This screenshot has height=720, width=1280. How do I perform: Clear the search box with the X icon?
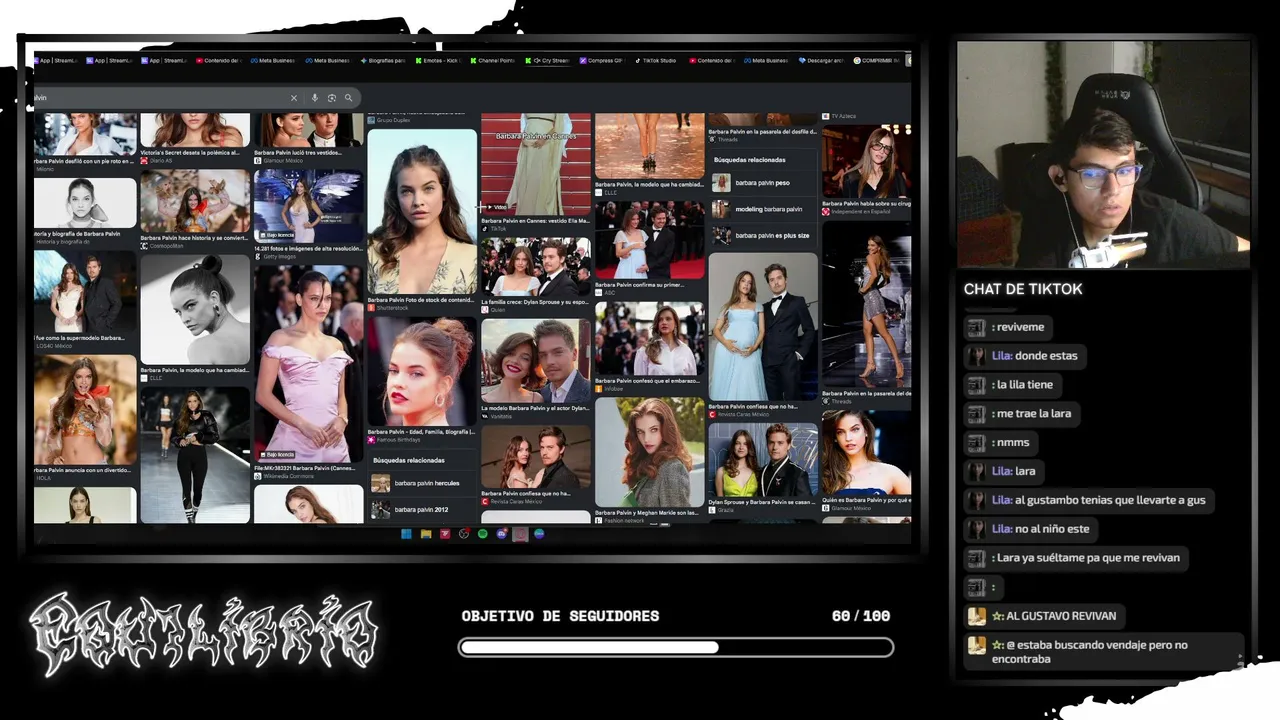point(294,98)
